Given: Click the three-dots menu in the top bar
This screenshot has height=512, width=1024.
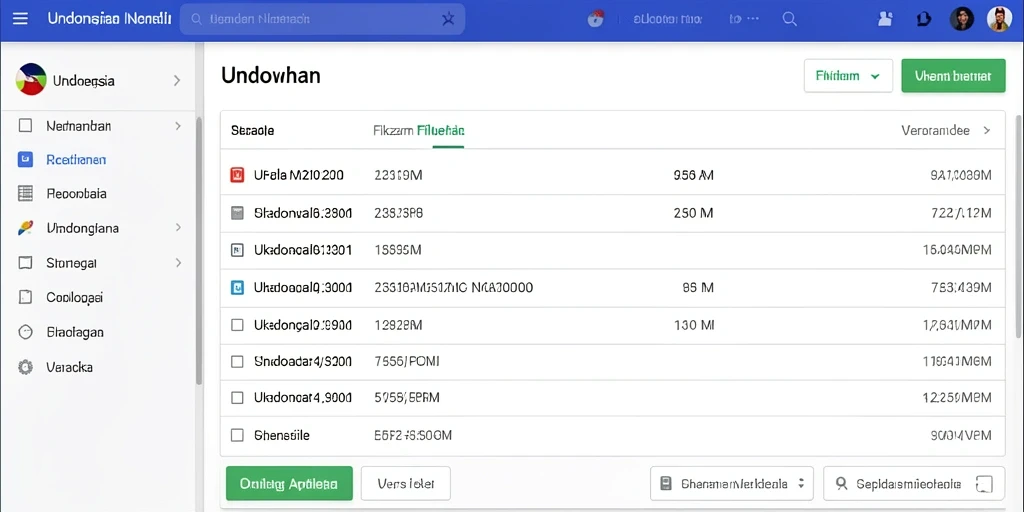Looking at the screenshot, I should point(752,20).
